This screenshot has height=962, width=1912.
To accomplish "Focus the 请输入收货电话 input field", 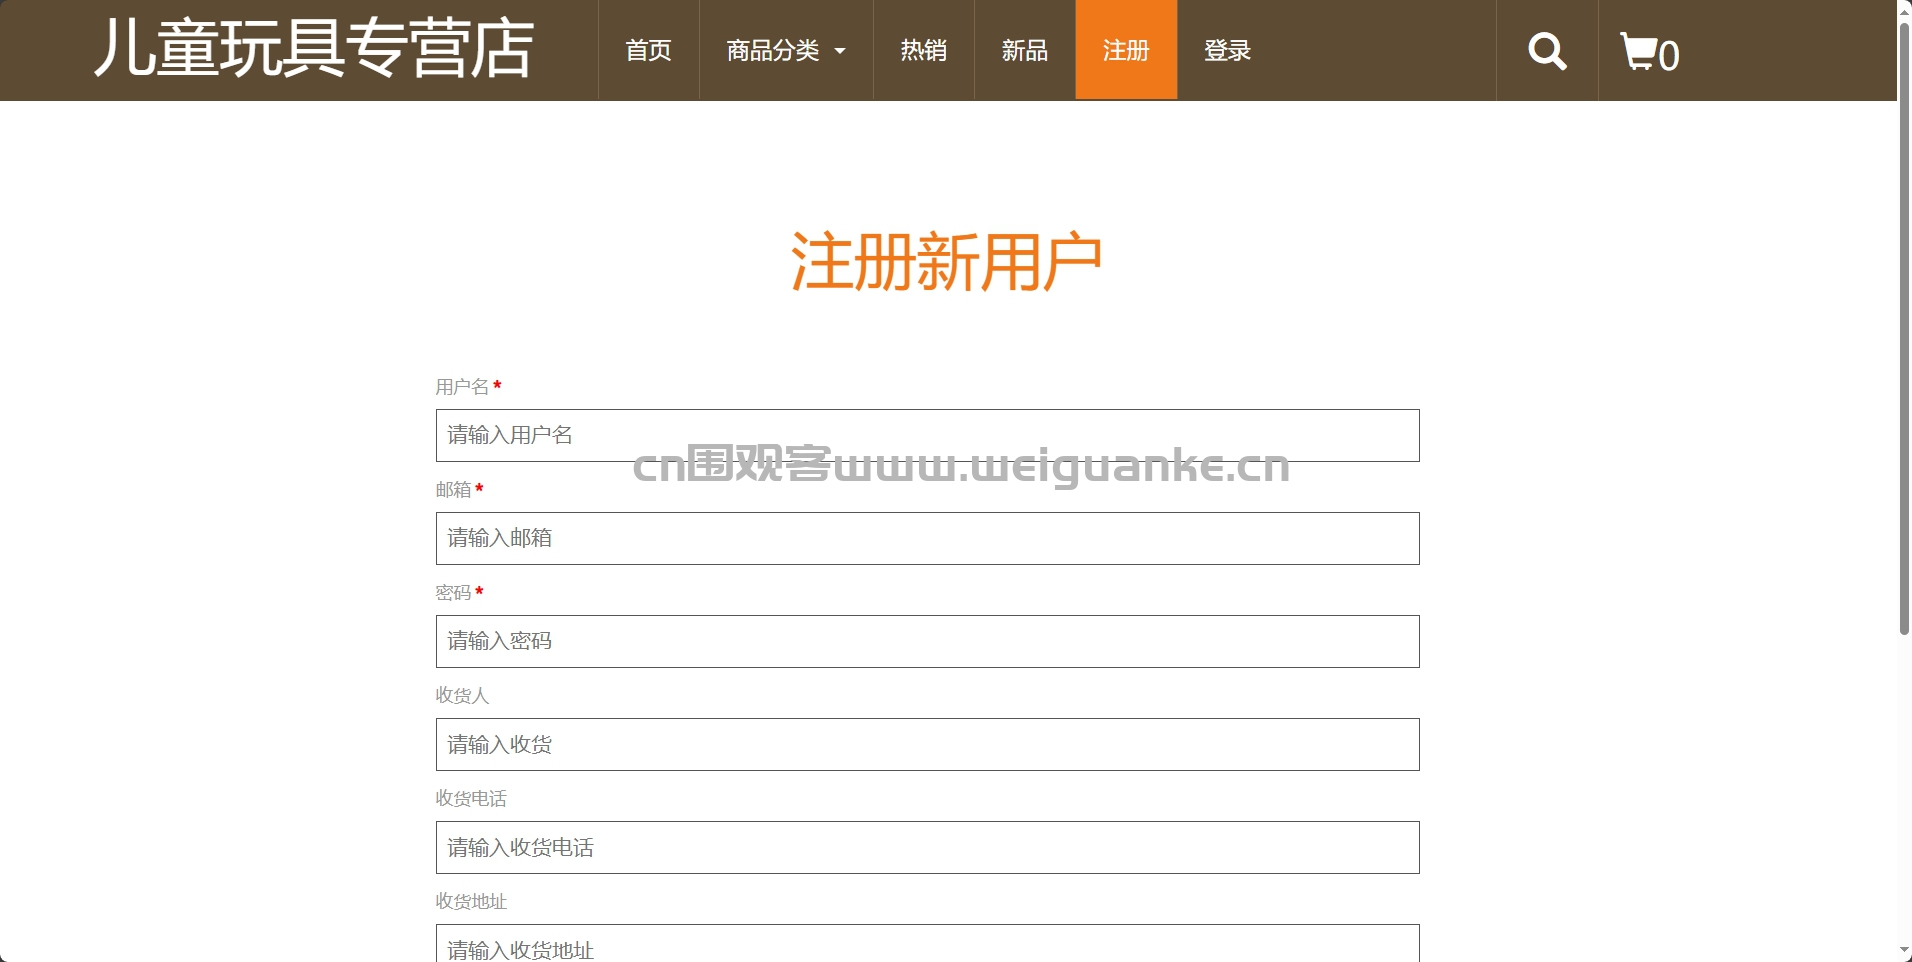I will tap(927, 847).
